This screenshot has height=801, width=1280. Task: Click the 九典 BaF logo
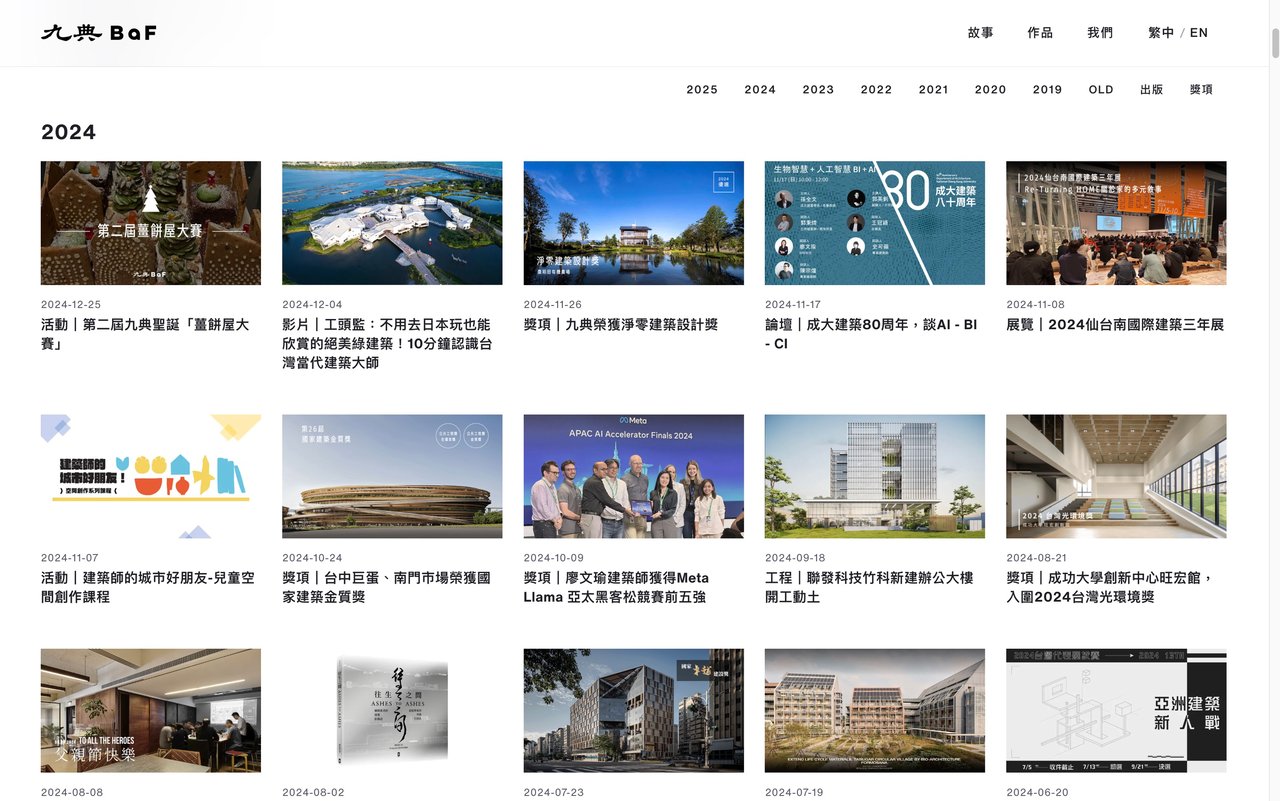click(x=99, y=33)
